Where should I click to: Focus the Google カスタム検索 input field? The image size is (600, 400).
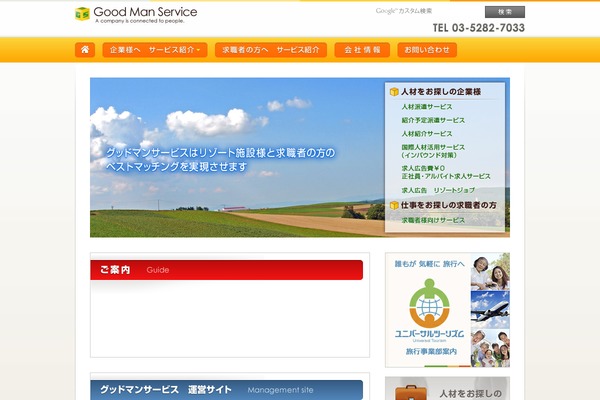click(428, 11)
